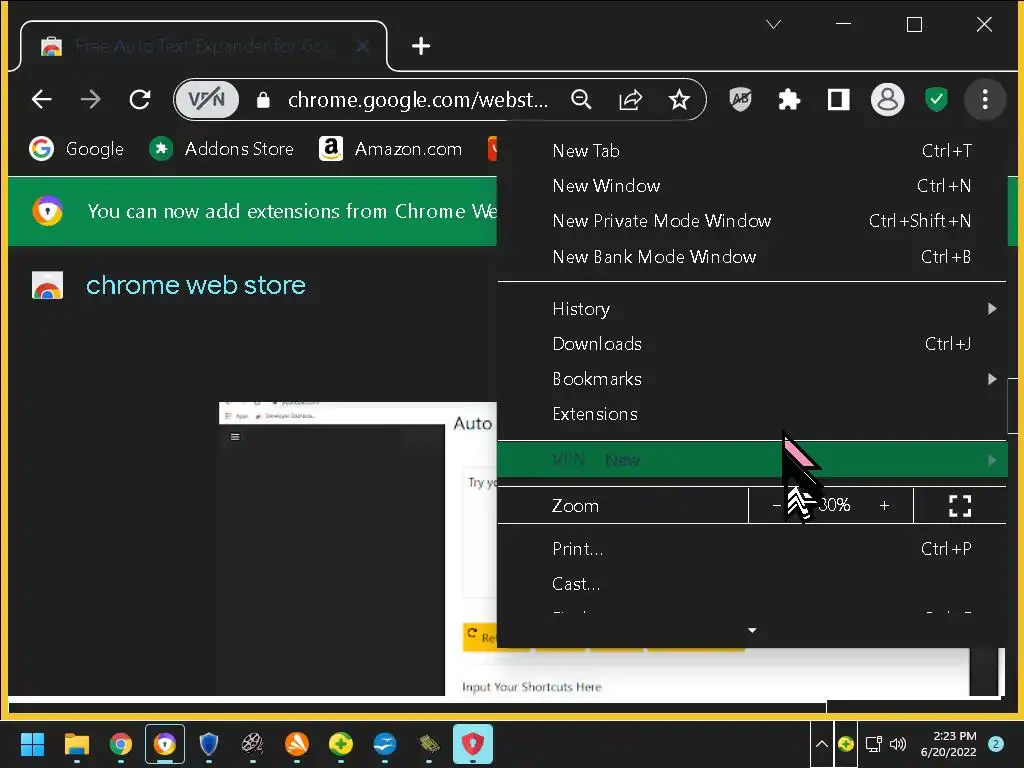The image size is (1024, 768).
Task: Open the AB adblock shield extension
Action: pyautogui.click(x=740, y=99)
